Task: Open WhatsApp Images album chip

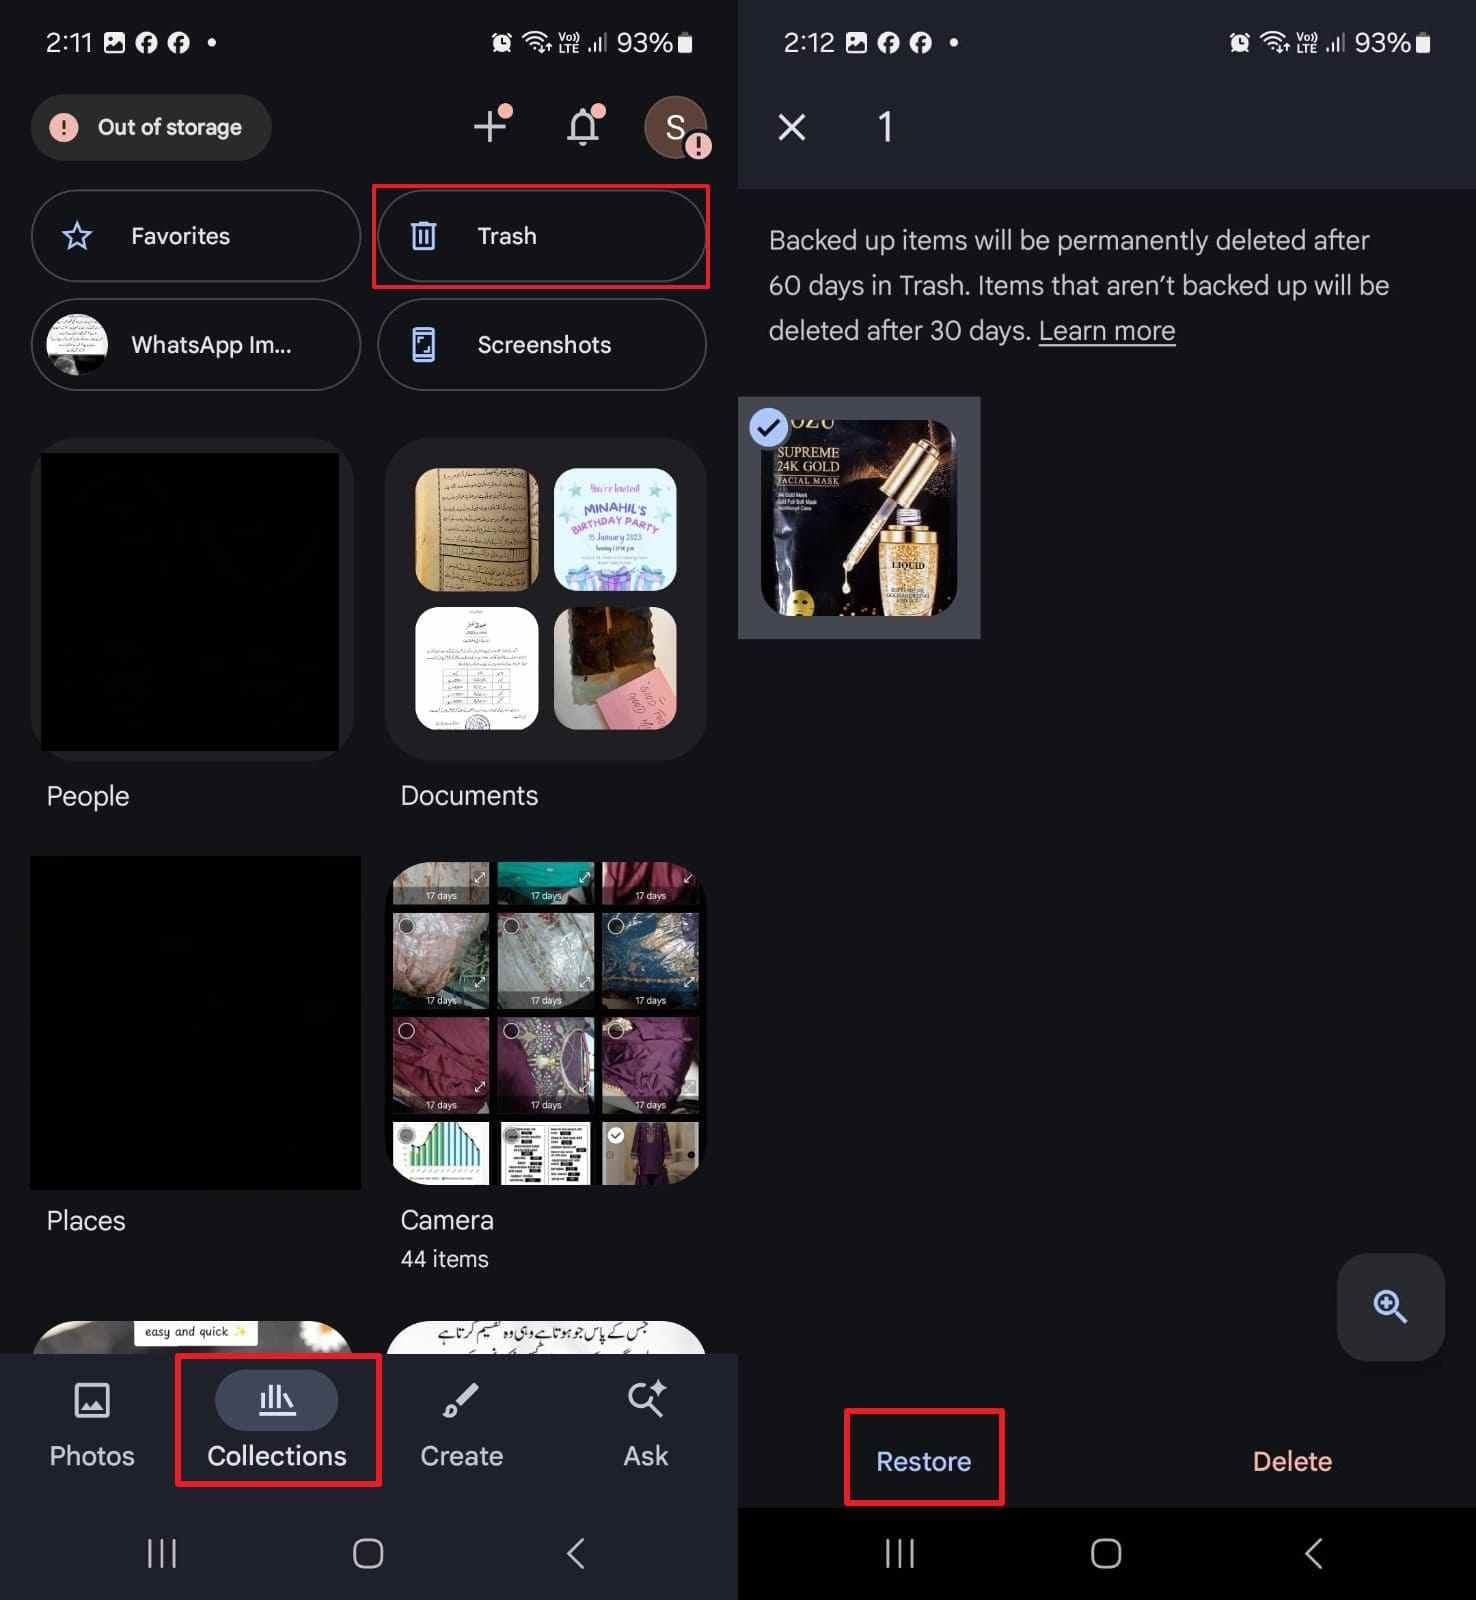Action: tap(196, 345)
